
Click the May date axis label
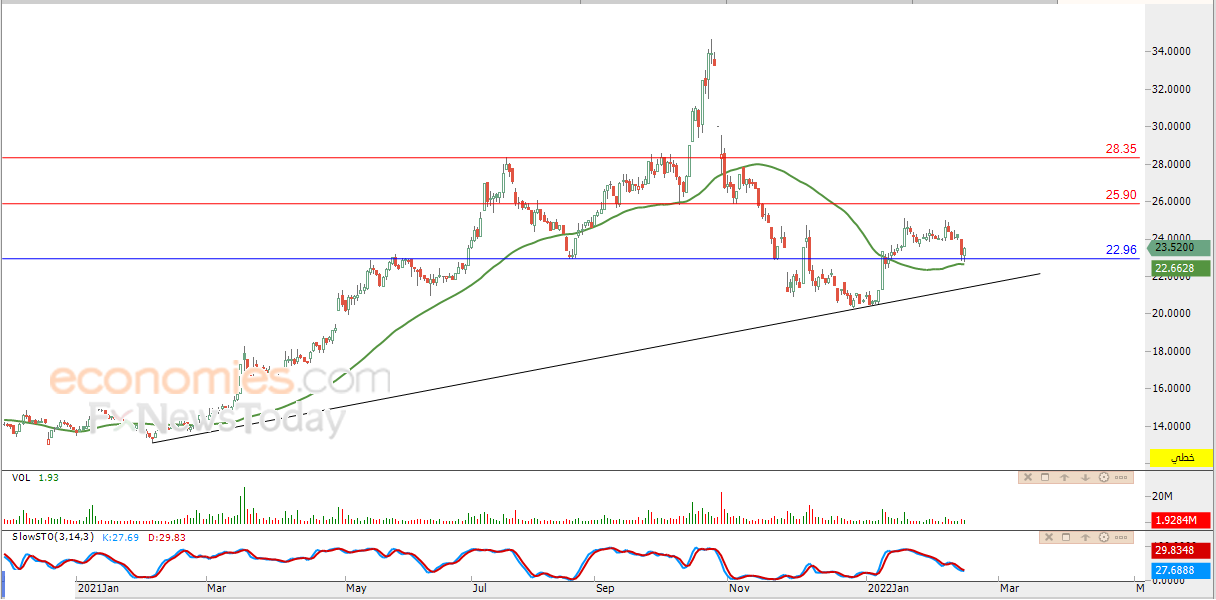(x=357, y=590)
